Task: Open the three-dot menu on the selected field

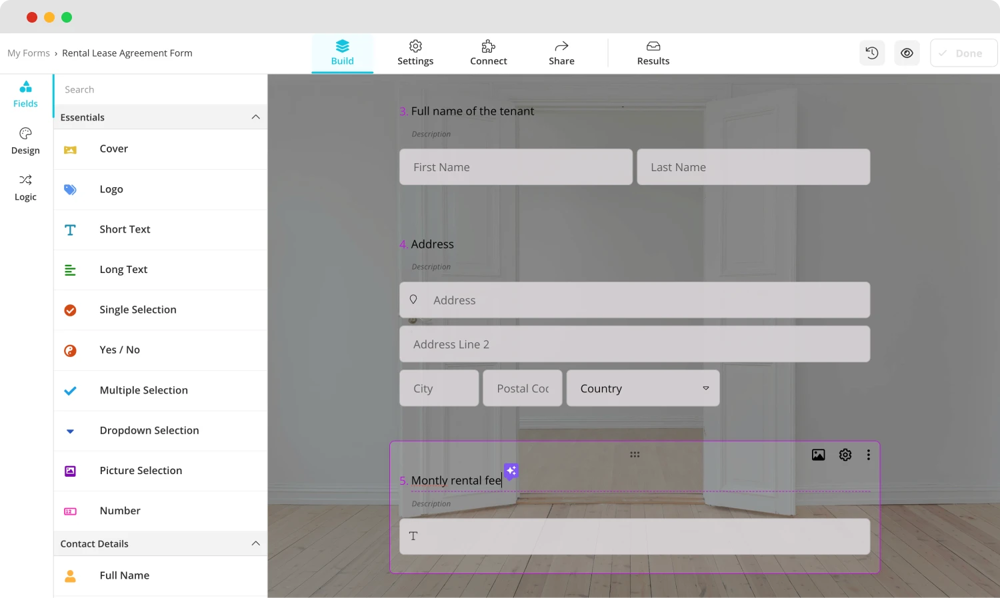Action: click(868, 454)
